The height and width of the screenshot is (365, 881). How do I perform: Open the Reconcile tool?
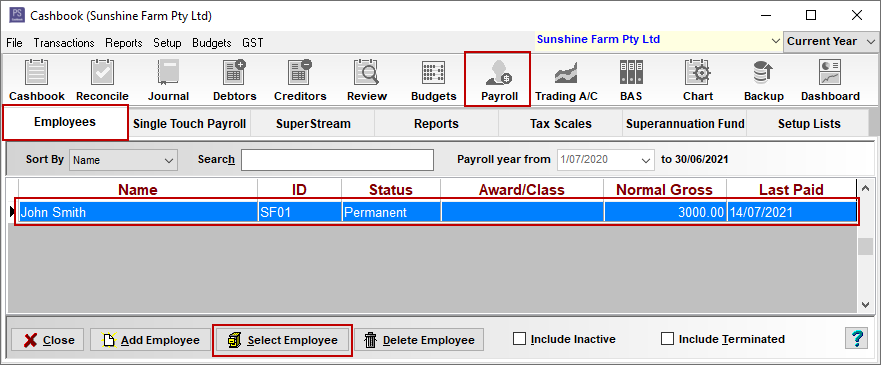tap(102, 80)
